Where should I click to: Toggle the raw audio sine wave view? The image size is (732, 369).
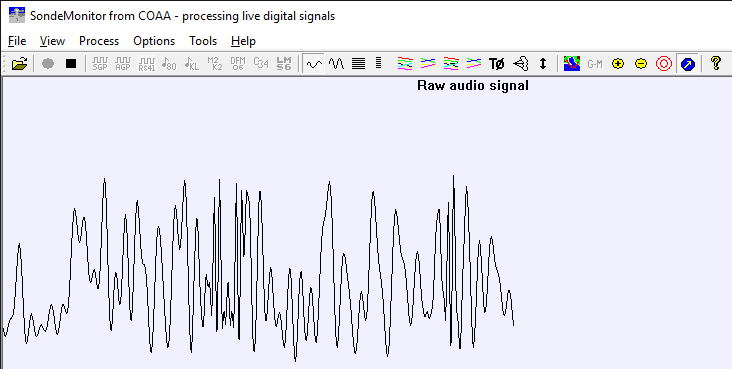(x=314, y=64)
